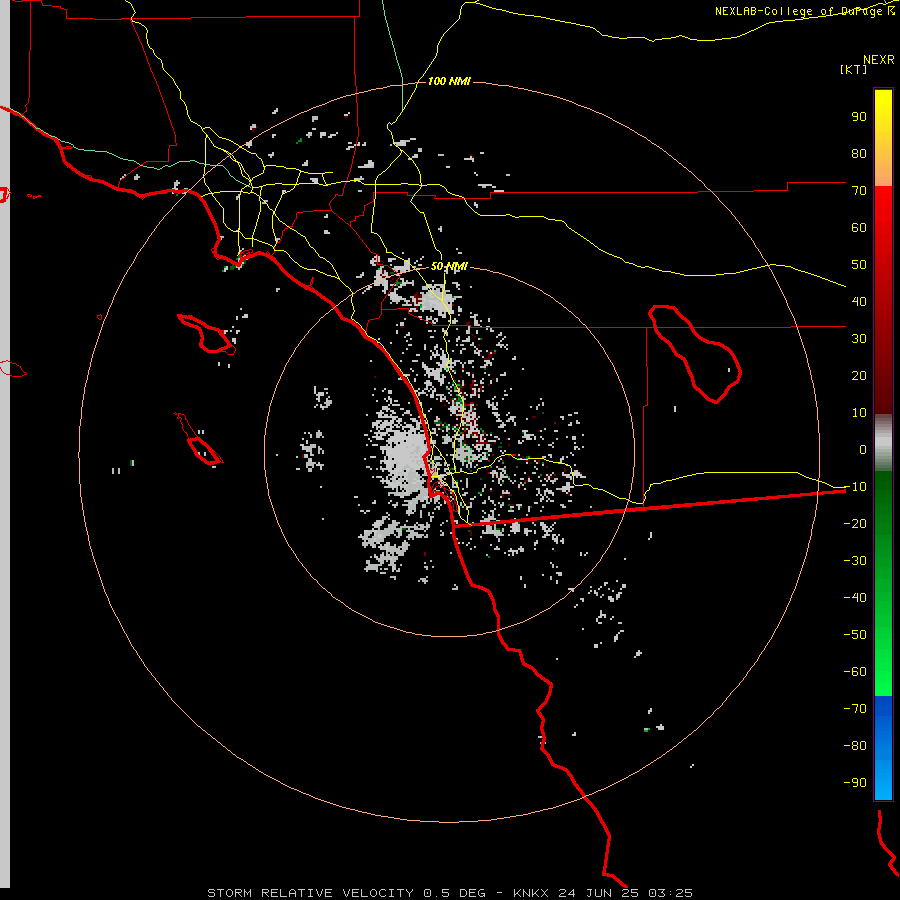Viewport: 900px width, 900px height.
Task: Click the -50 value on the velocity scale
Action: click(x=855, y=635)
